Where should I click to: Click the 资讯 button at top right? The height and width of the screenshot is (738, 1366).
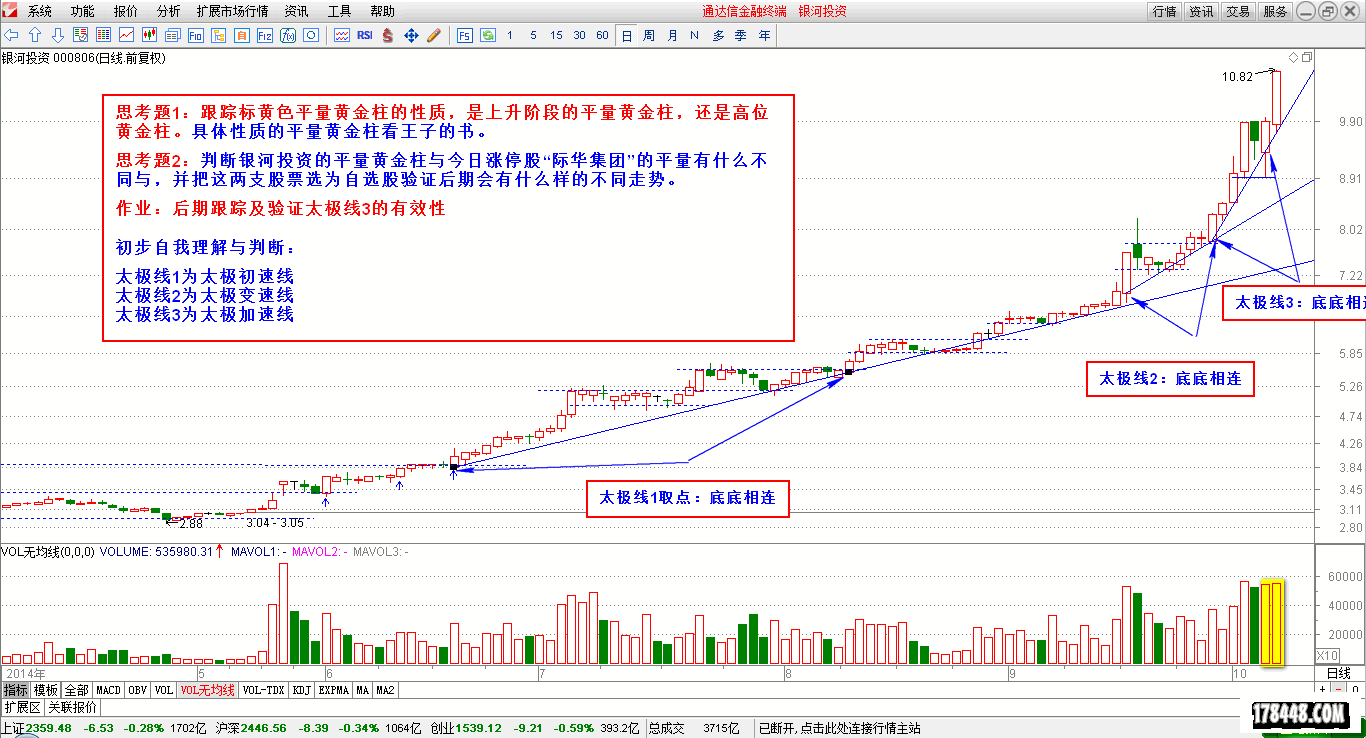pos(1201,11)
